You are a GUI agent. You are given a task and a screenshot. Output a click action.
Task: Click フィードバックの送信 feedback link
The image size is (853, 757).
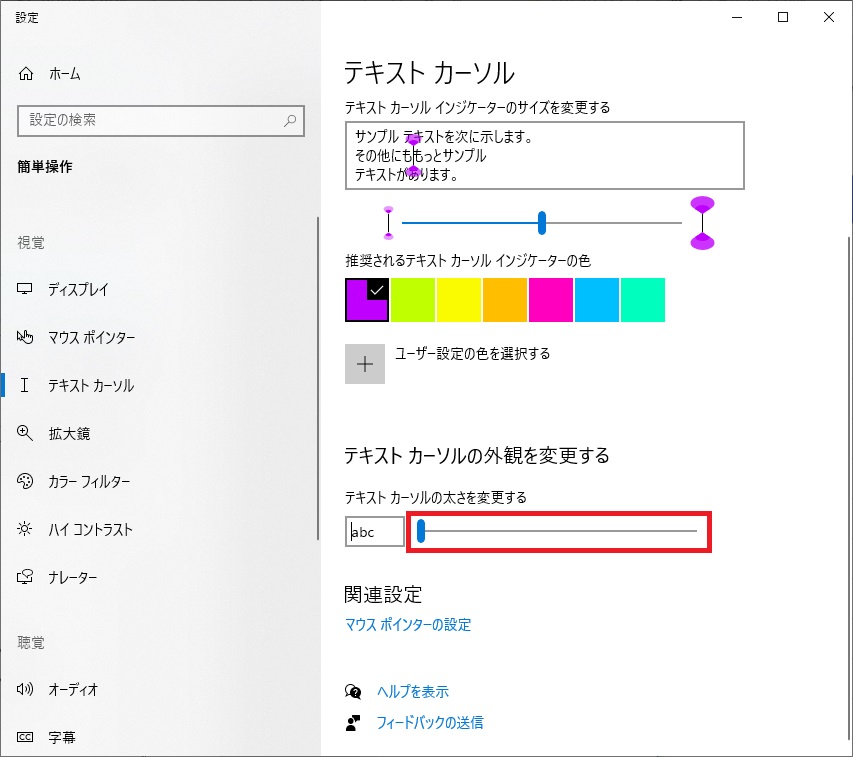pos(430,722)
